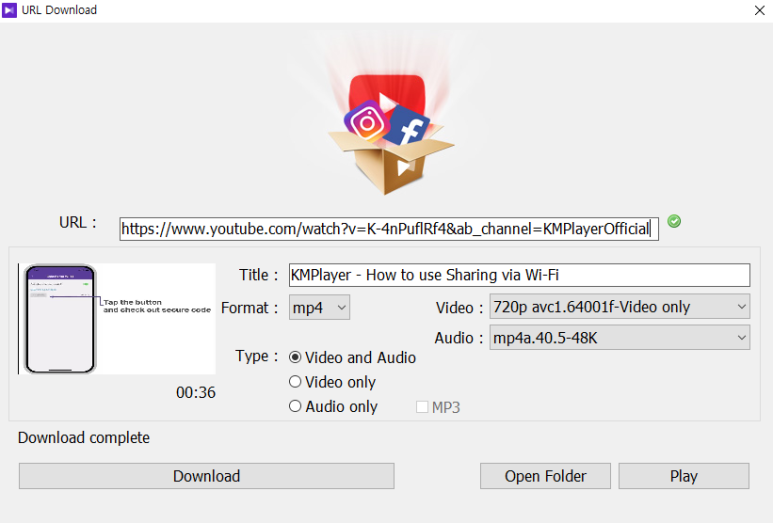The height and width of the screenshot is (523, 773).
Task: Click the green URL valid checkmark icon
Action: click(x=674, y=221)
